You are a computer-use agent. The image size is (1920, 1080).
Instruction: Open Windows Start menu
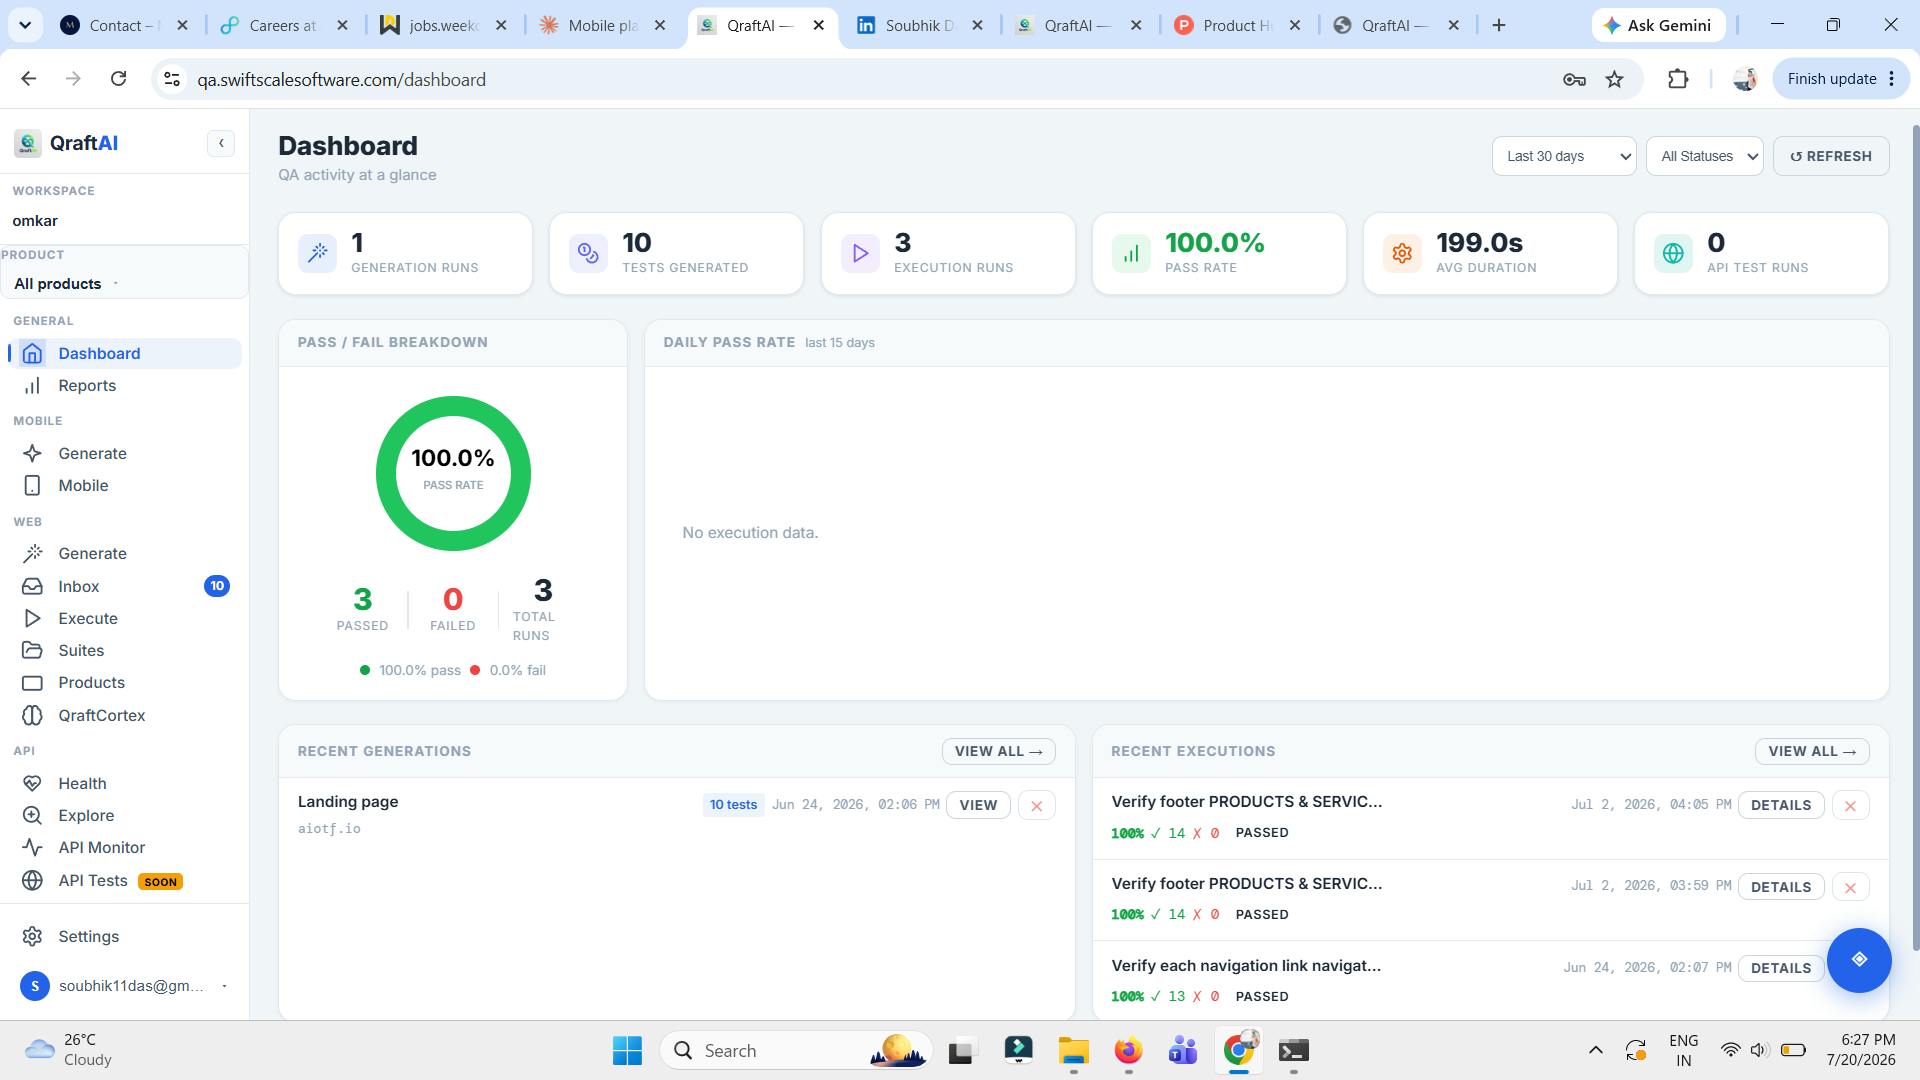click(x=627, y=1050)
